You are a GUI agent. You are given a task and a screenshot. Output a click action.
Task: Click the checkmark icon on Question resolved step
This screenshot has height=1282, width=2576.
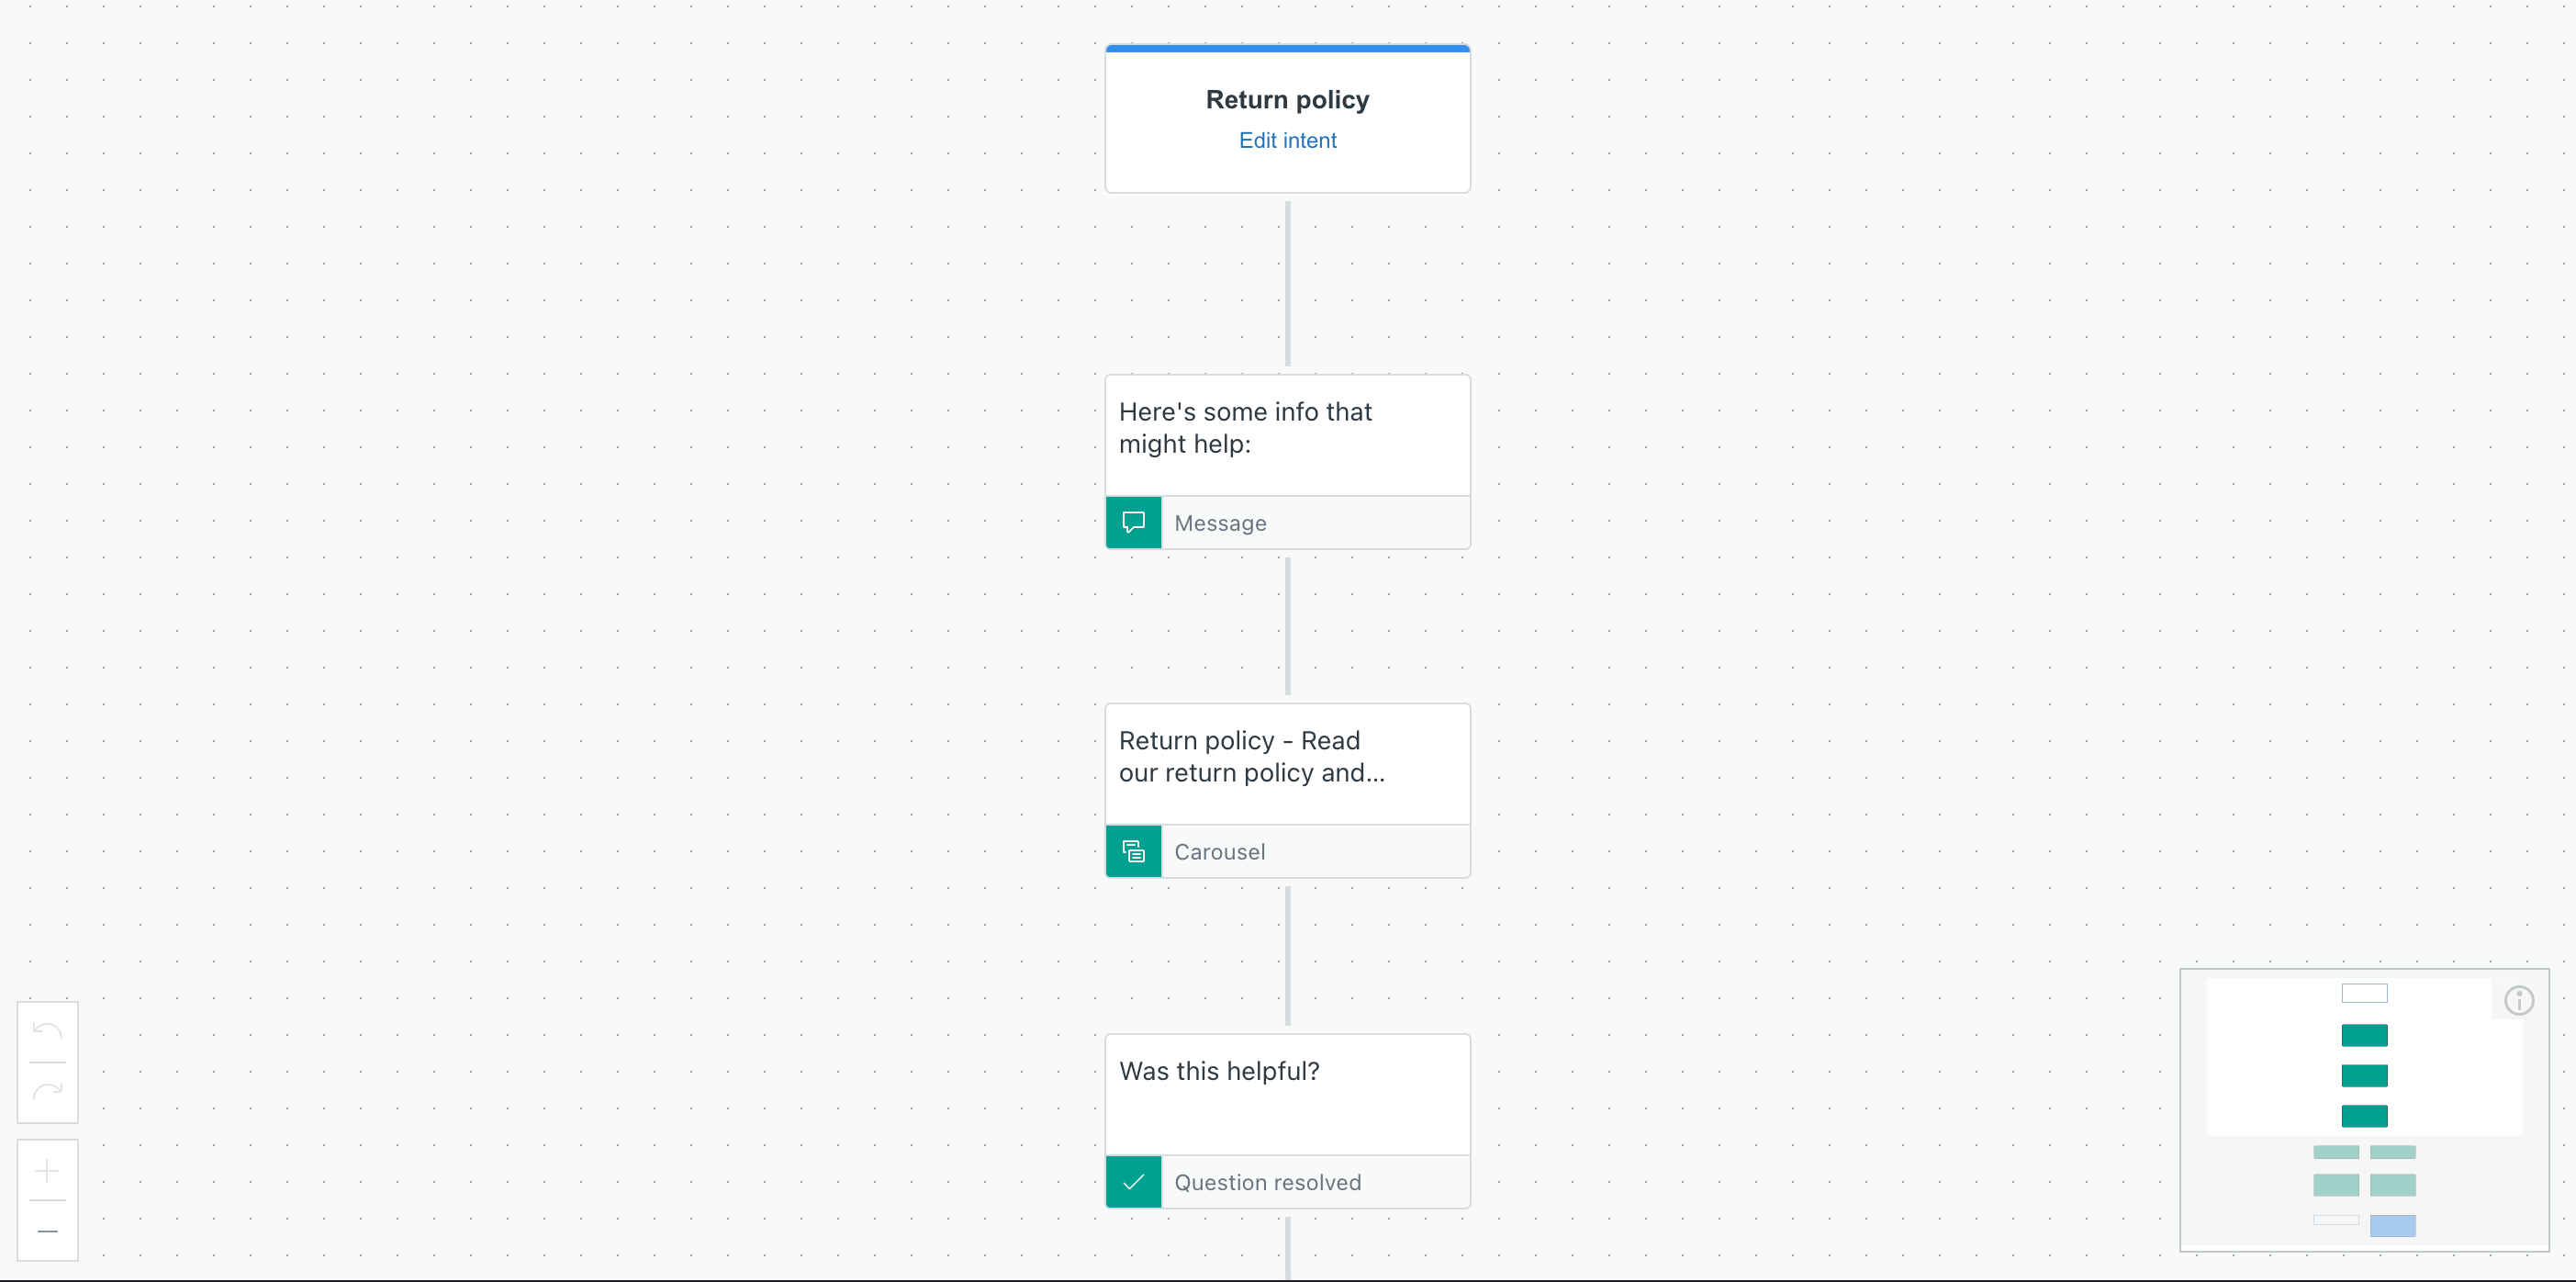tap(1133, 1182)
